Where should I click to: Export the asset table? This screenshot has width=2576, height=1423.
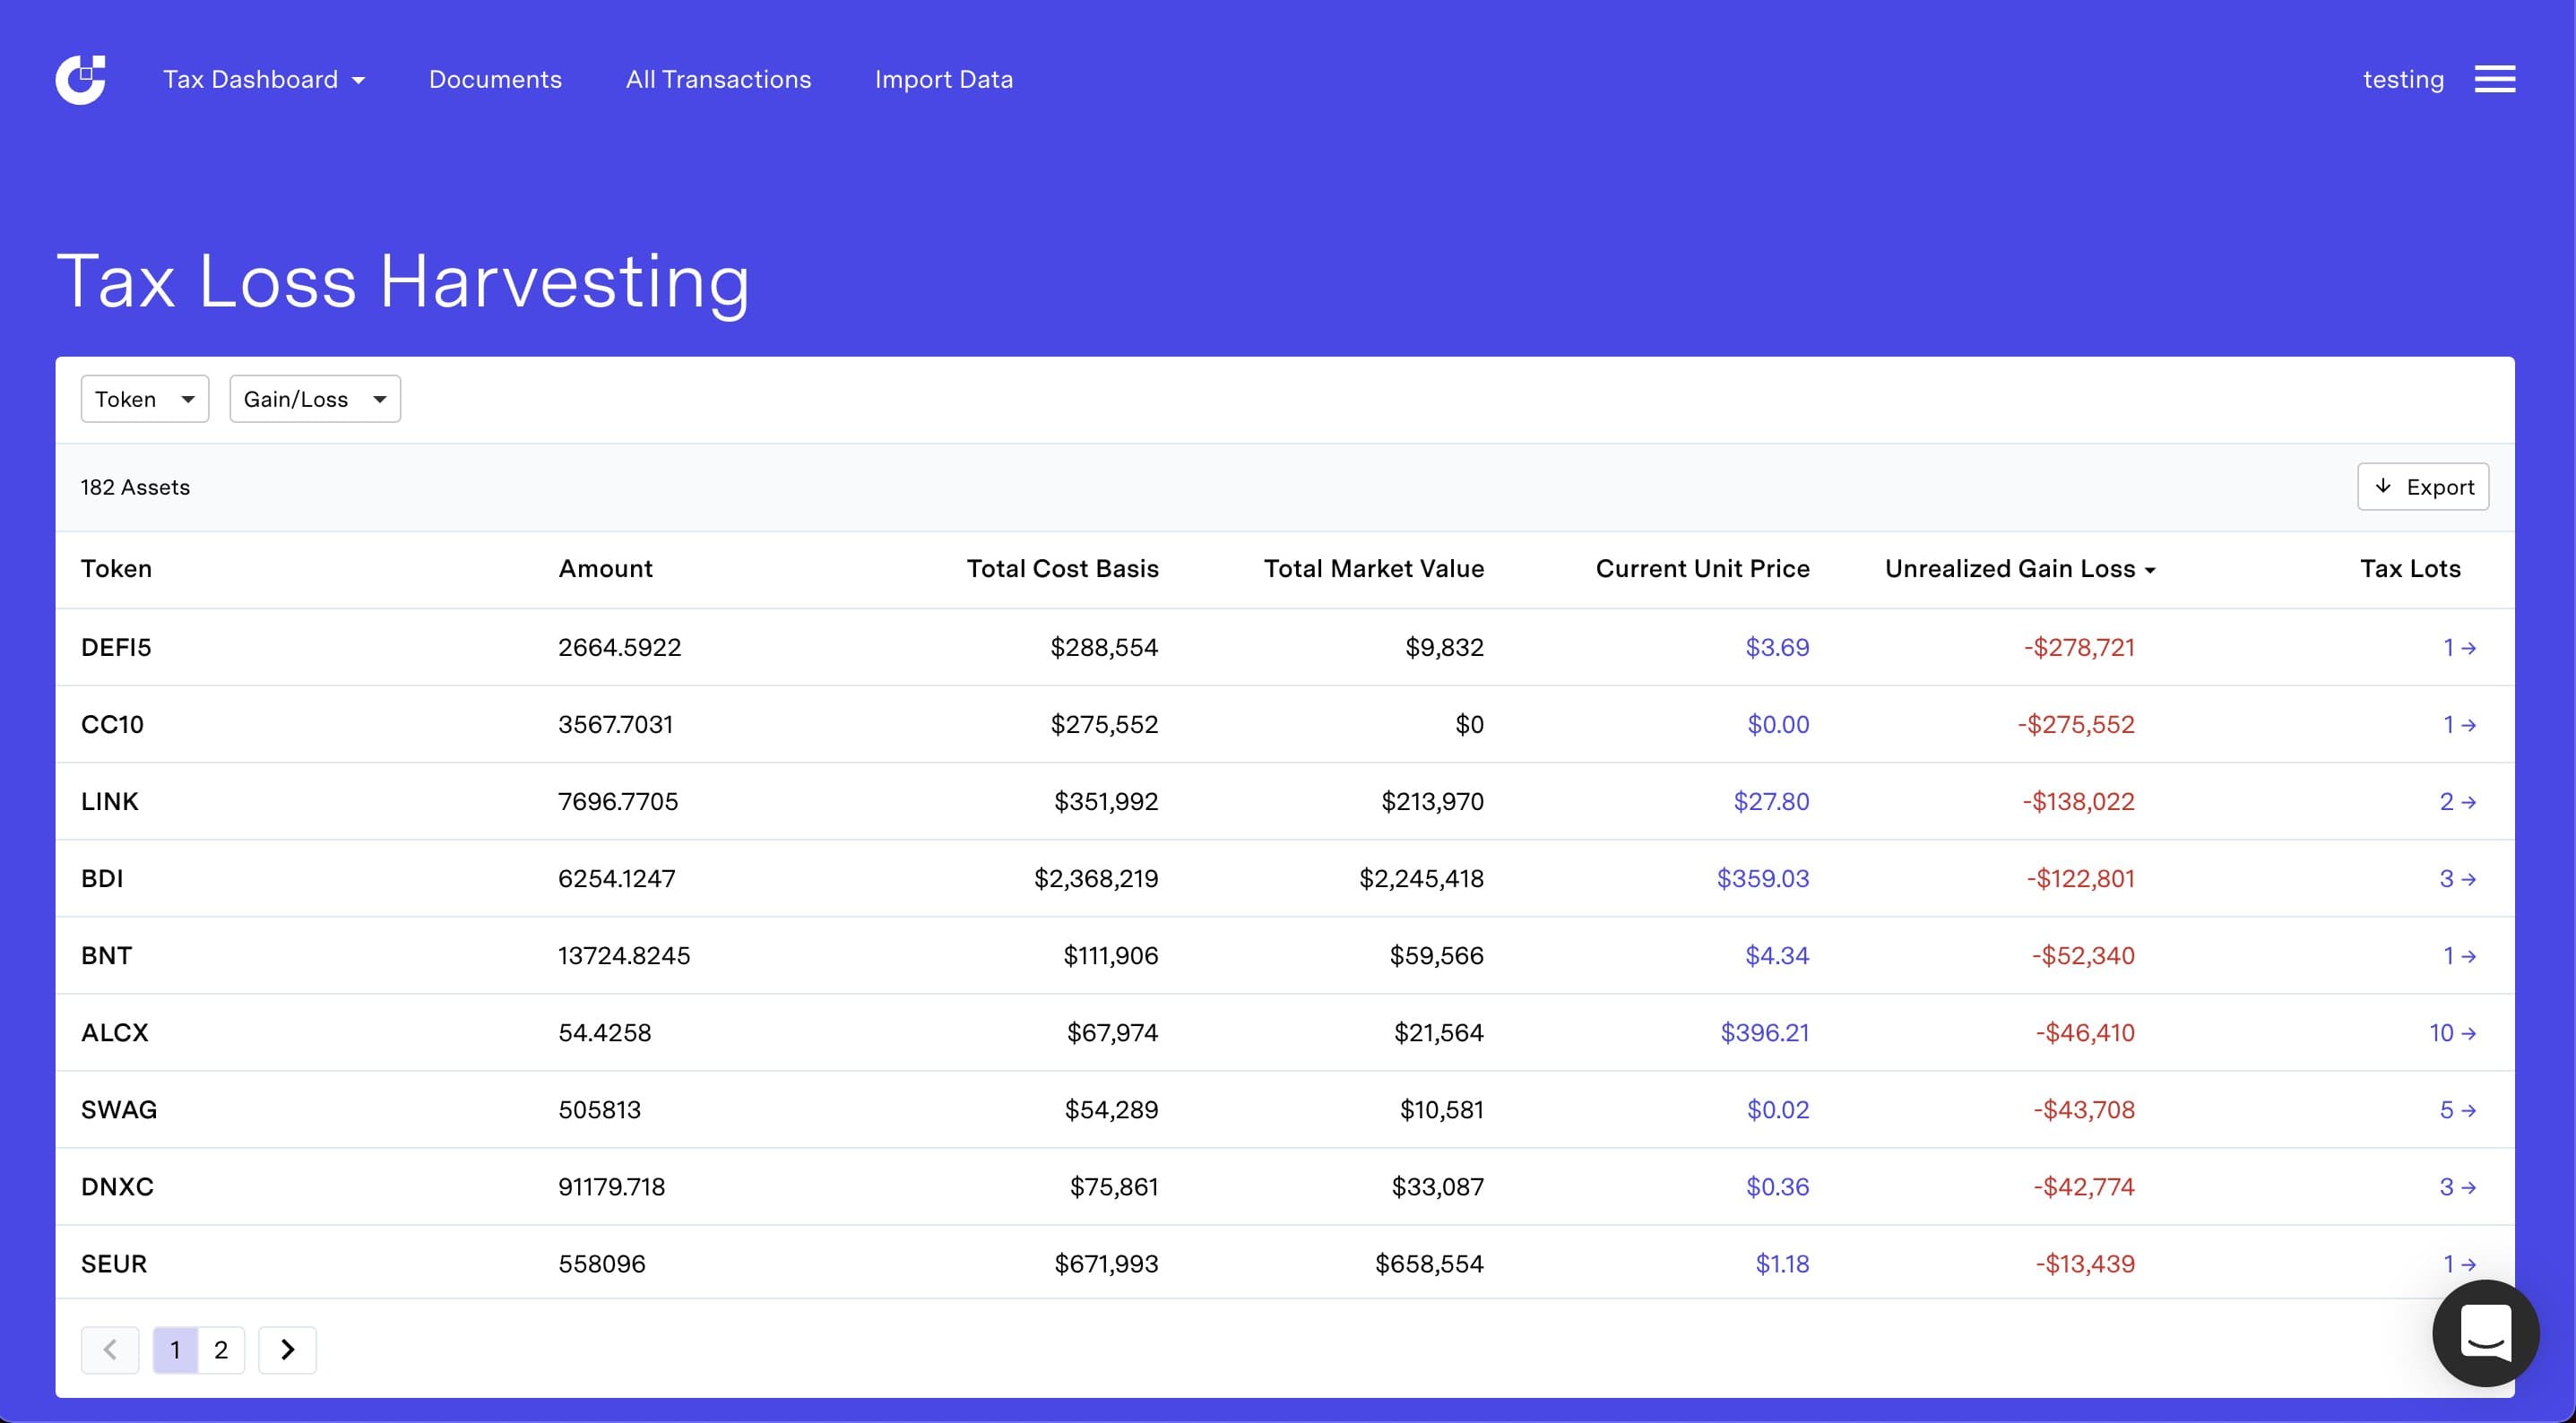(2422, 486)
